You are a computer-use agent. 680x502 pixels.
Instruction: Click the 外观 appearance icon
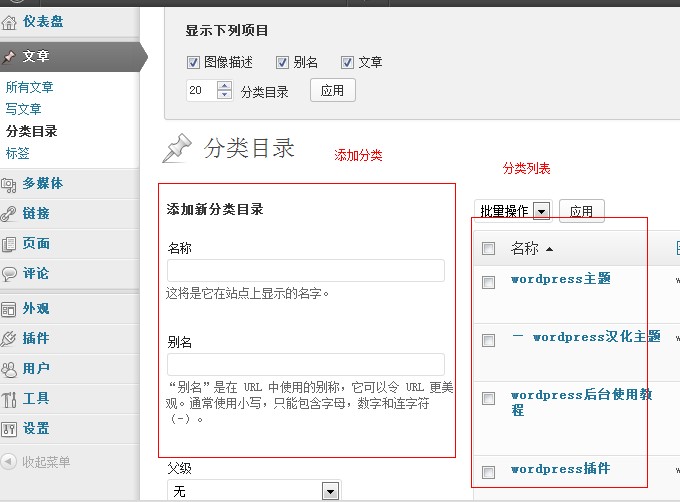tap(10, 309)
